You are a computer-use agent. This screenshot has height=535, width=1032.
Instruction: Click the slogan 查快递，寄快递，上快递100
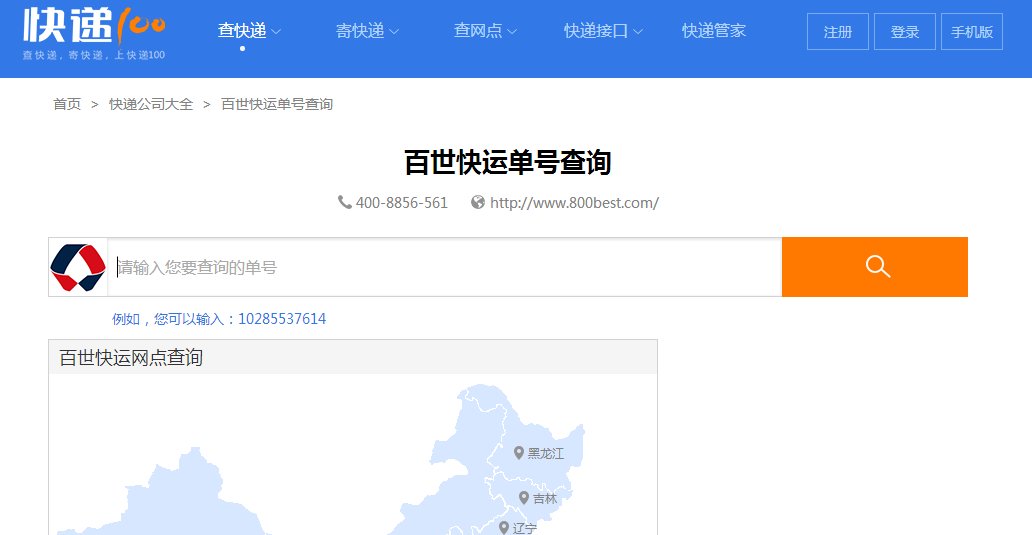(93, 55)
